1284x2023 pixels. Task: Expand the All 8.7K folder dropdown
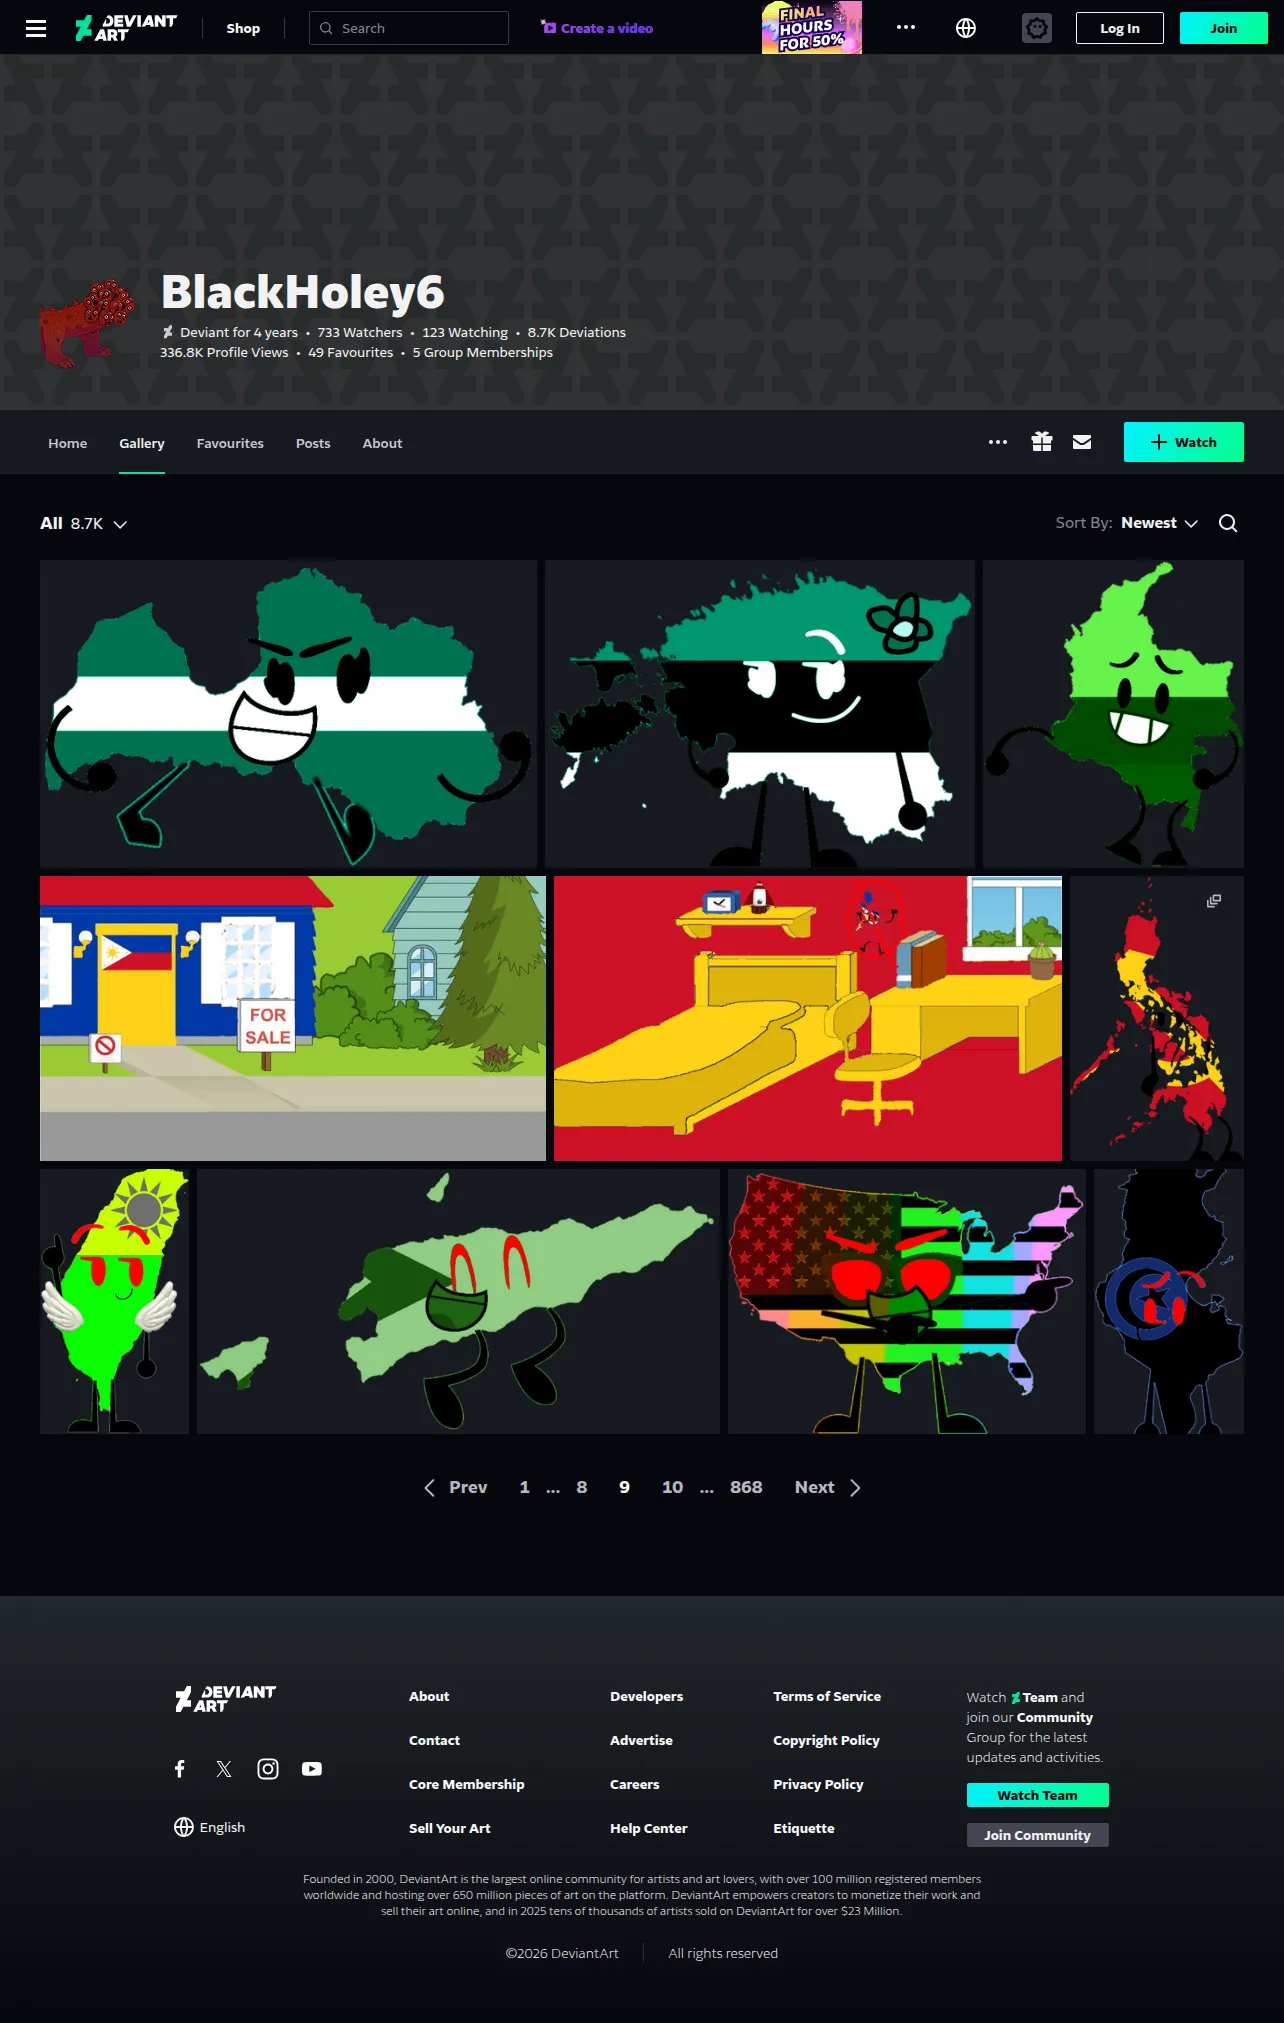point(84,523)
